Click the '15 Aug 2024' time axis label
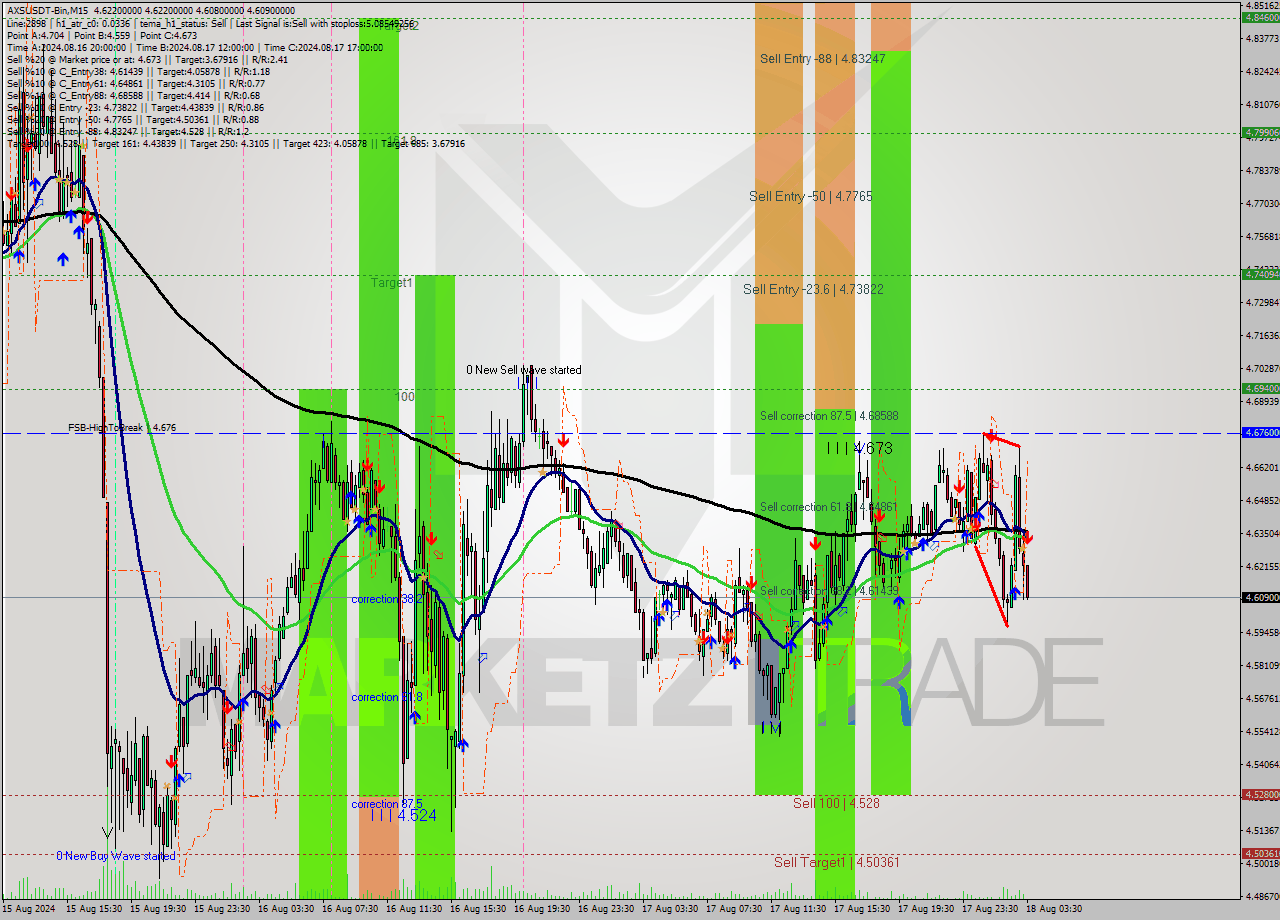This screenshot has height=920, width=1280. point(29,909)
